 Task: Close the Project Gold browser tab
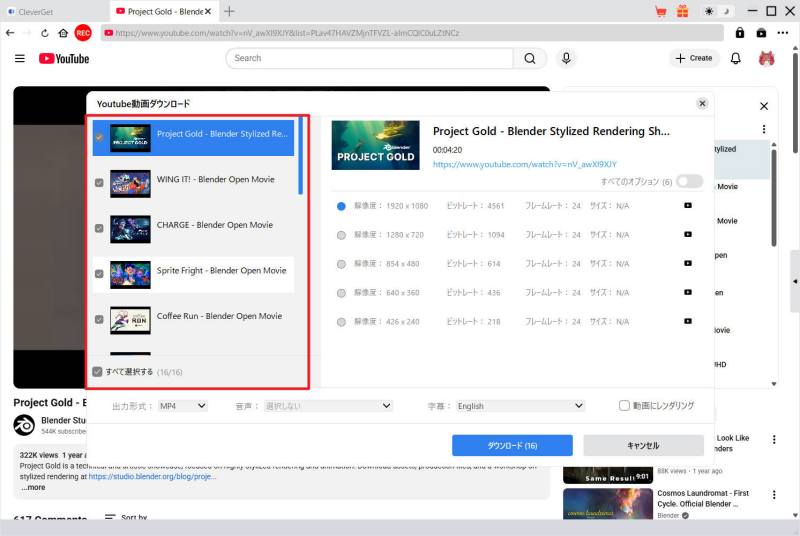tap(208, 11)
